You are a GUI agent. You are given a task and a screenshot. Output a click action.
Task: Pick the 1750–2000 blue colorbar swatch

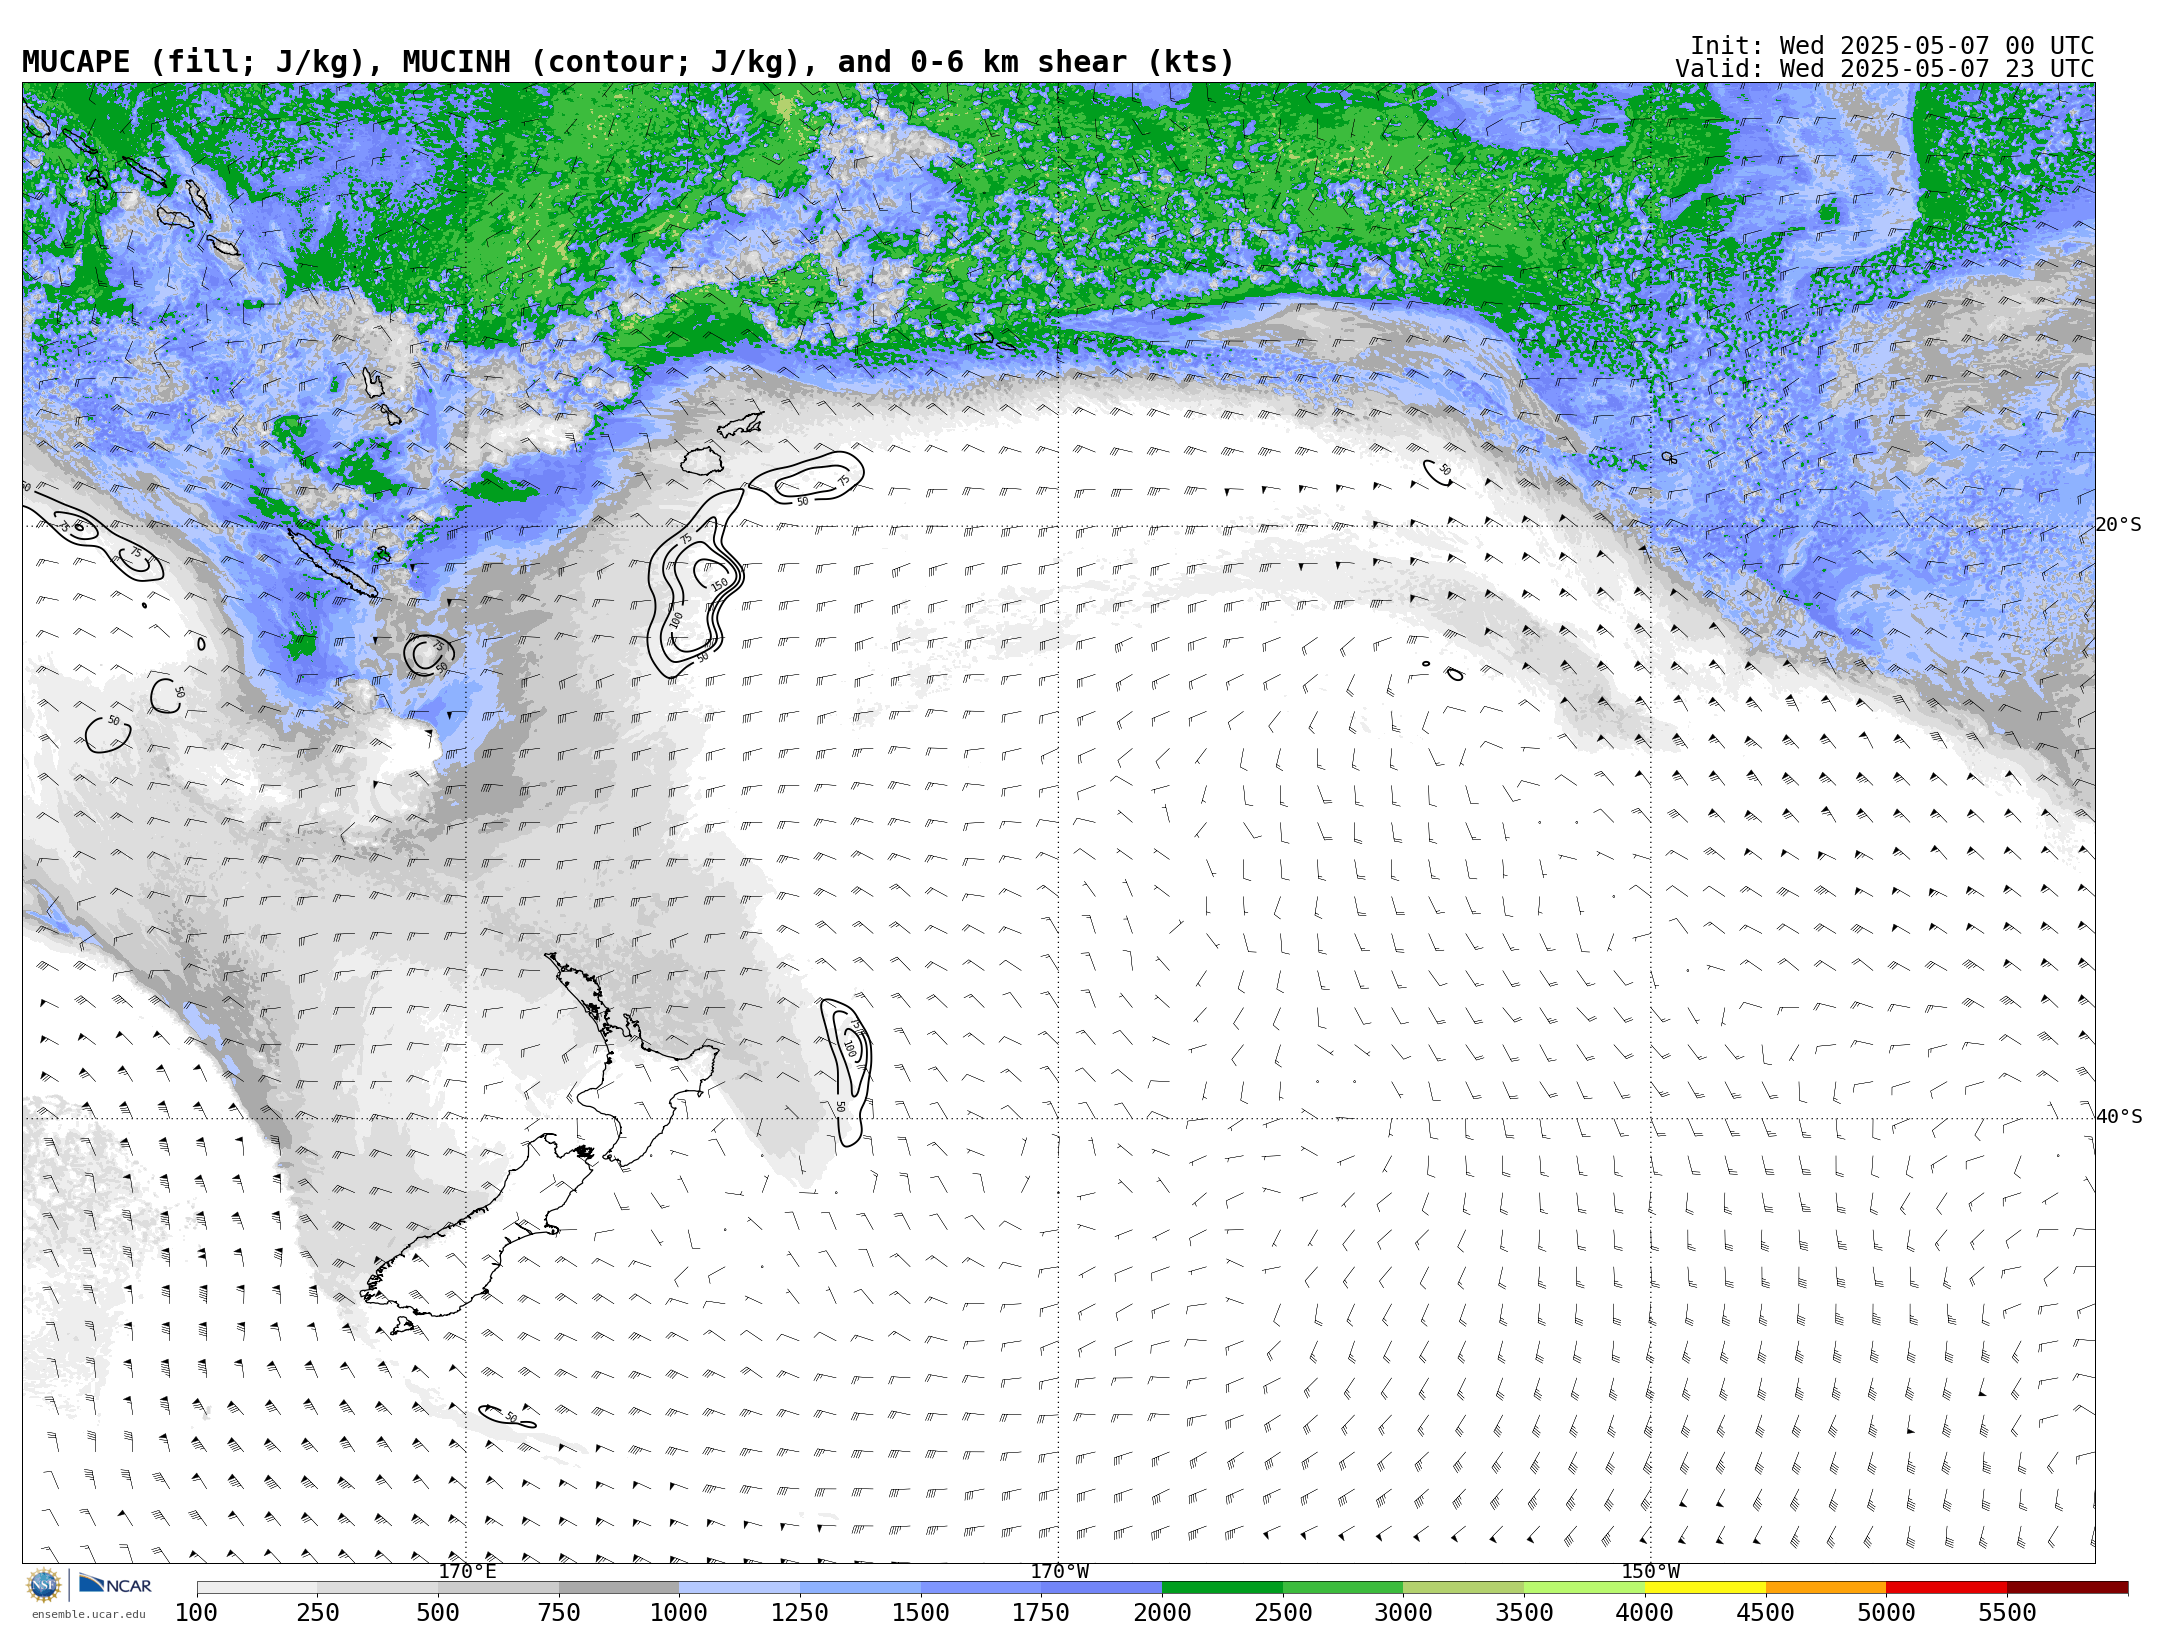pos(1101,1588)
